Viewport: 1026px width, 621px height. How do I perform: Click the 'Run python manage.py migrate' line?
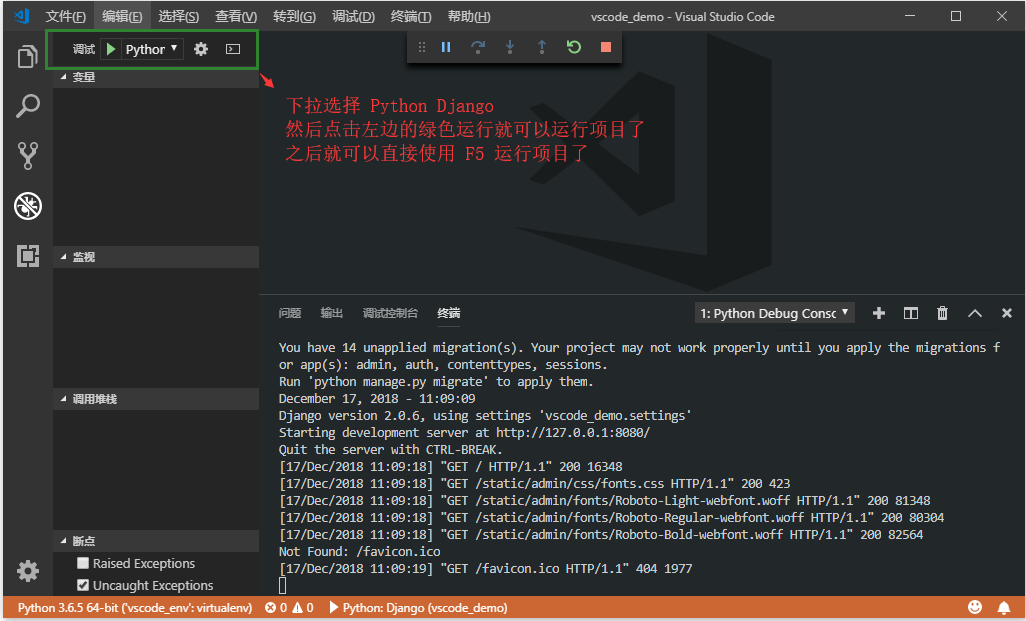(x=436, y=381)
